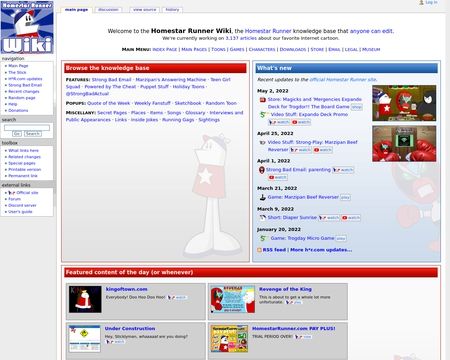Open the history tab

(172, 10)
